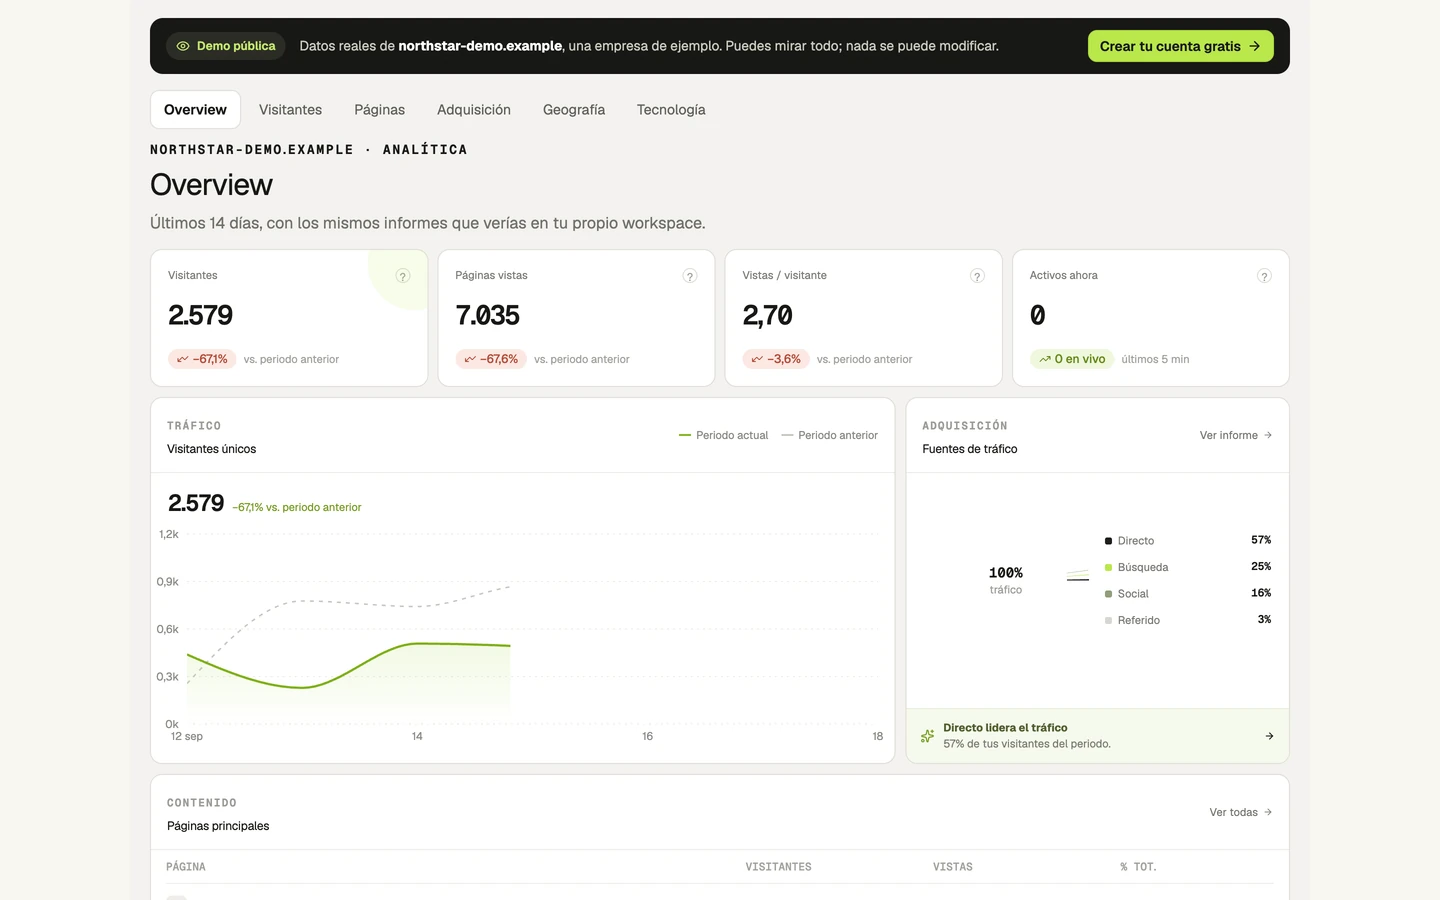Click the % TOT. column header
Image resolution: width=1440 pixels, height=900 pixels.
(x=1138, y=867)
